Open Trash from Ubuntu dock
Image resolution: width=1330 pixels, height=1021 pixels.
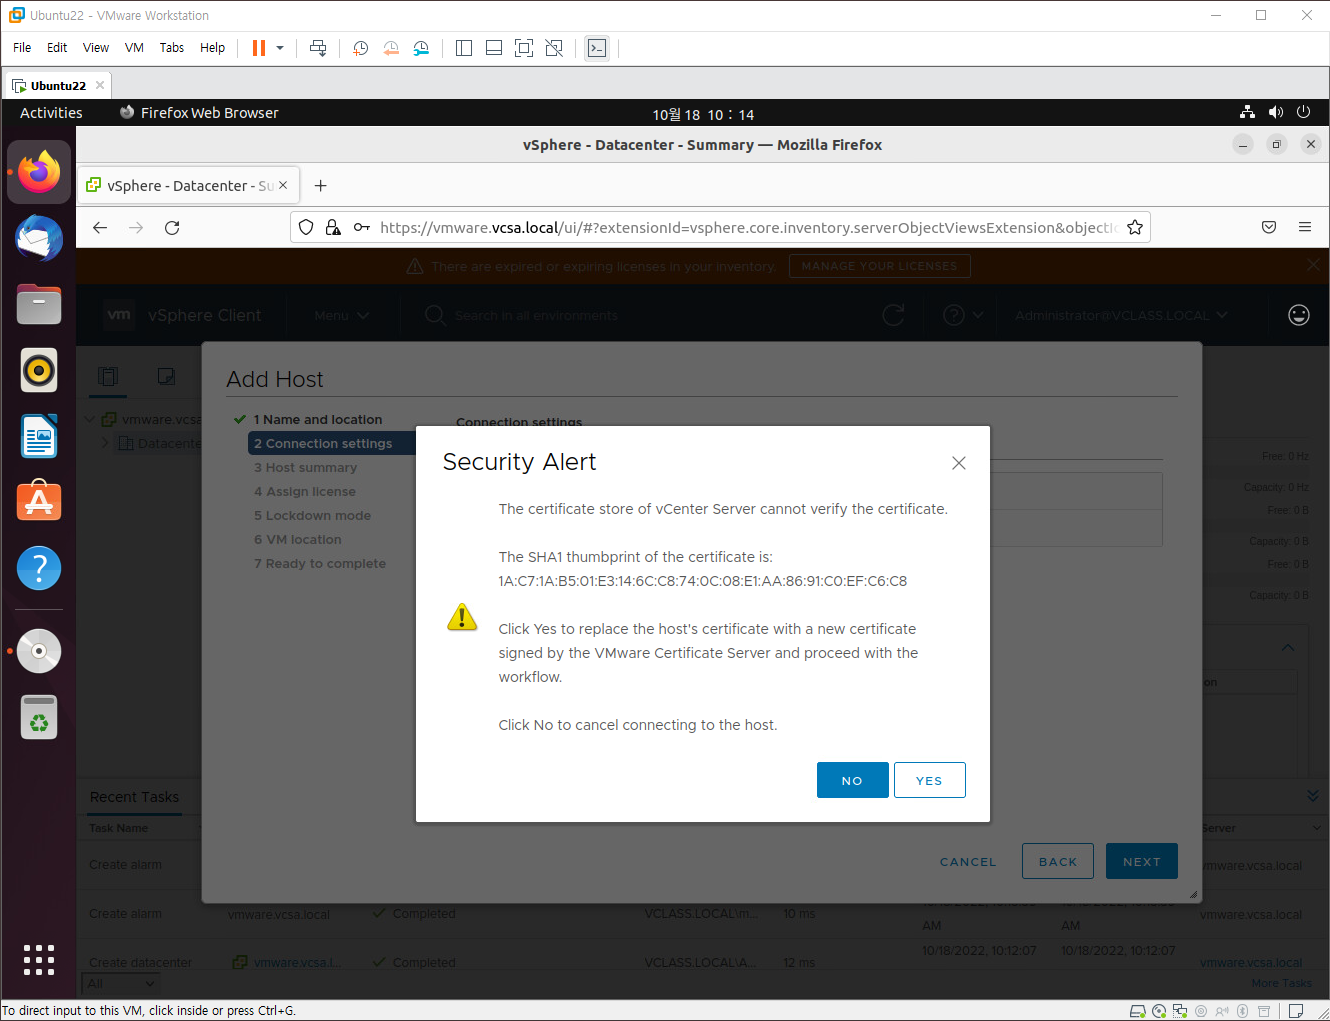point(39,717)
